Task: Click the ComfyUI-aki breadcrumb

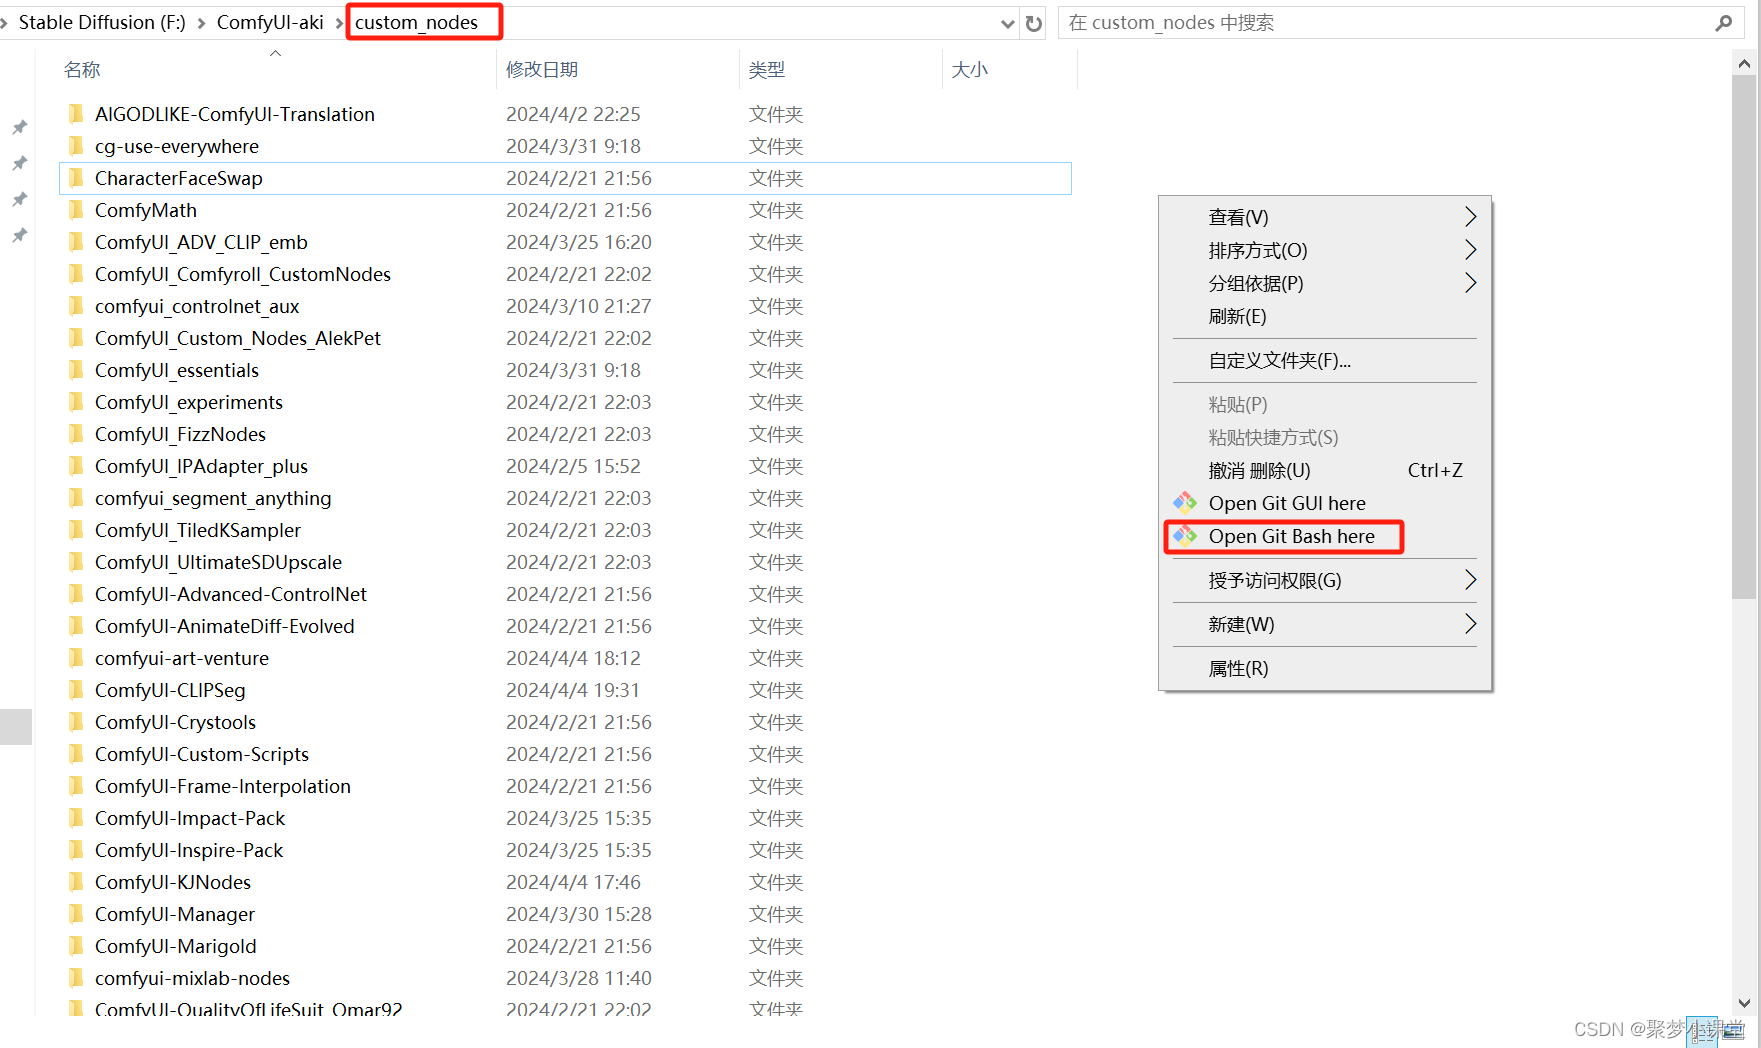Action: tap(270, 22)
